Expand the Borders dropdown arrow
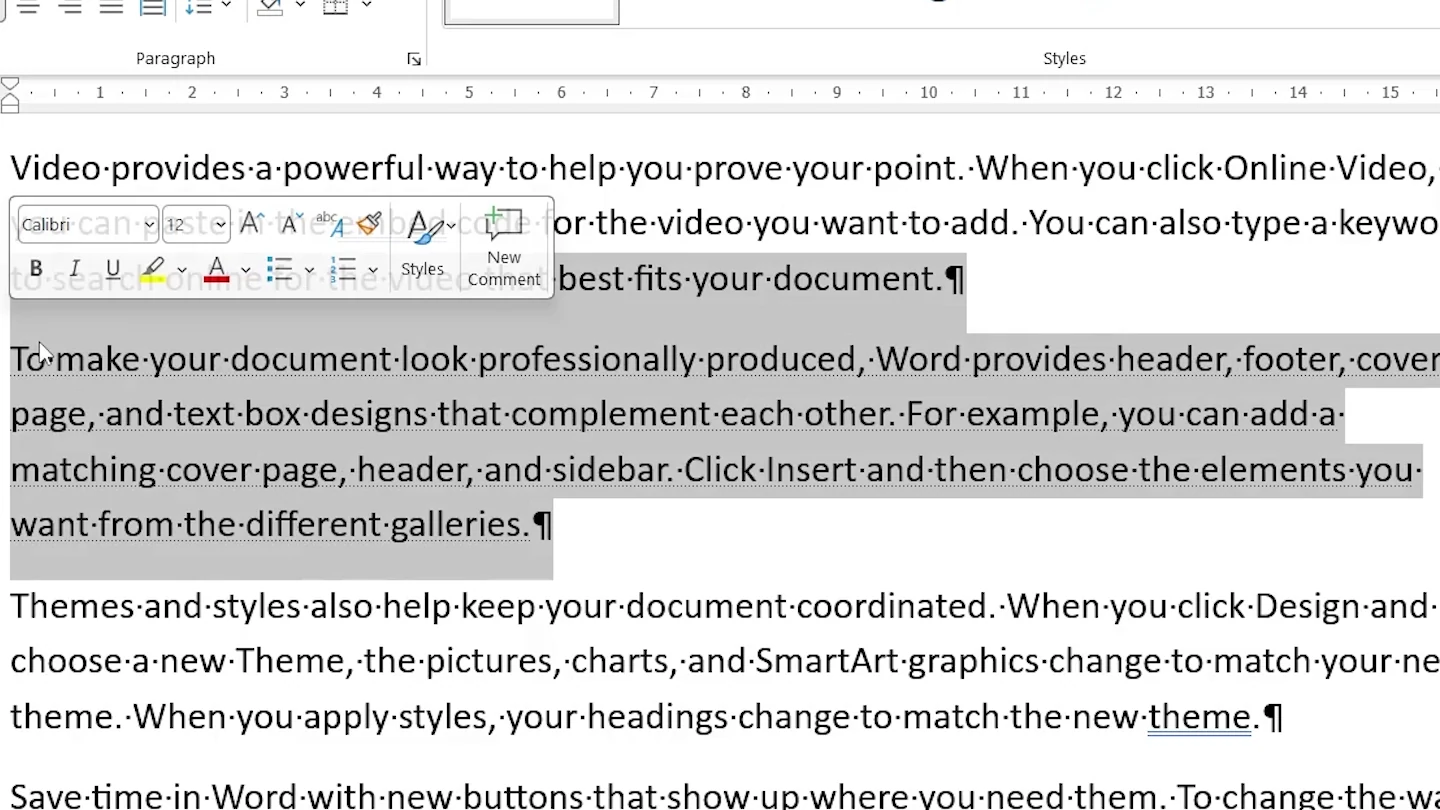The height and width of the screenshot is (810, 1440). coord(367,6)
